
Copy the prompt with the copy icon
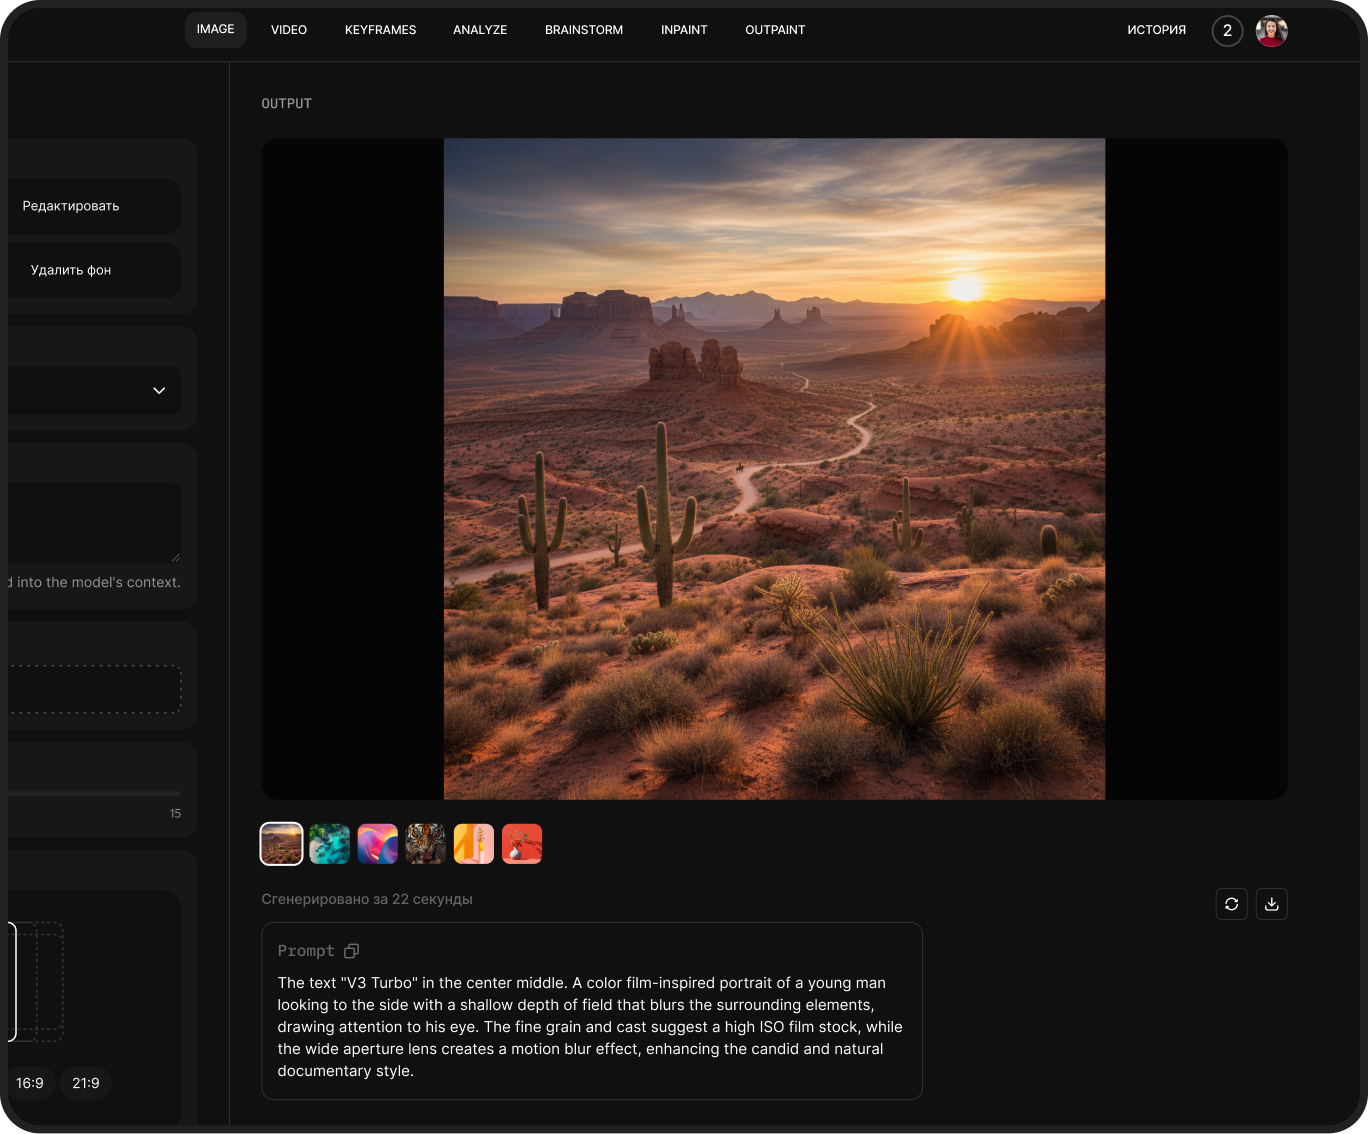tap(351, 951)
